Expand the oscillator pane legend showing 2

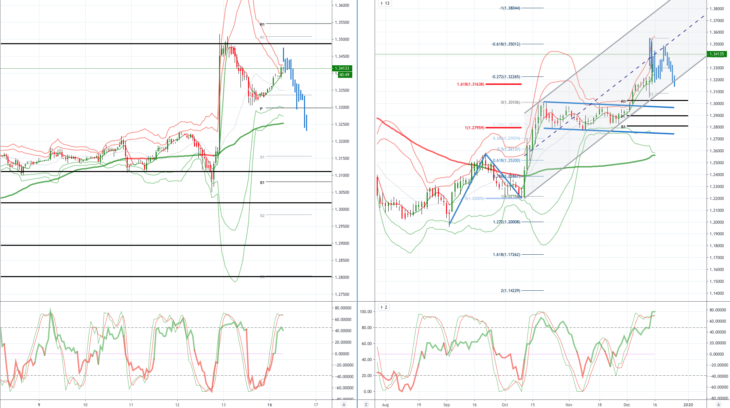[x=384, y=307]
